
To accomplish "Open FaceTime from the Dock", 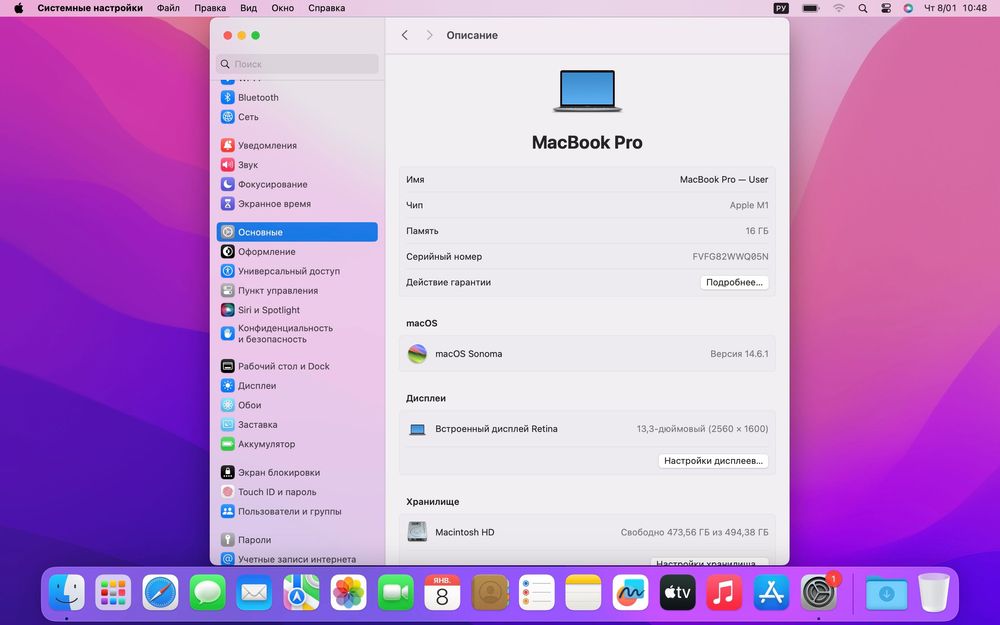I will 395,592.
